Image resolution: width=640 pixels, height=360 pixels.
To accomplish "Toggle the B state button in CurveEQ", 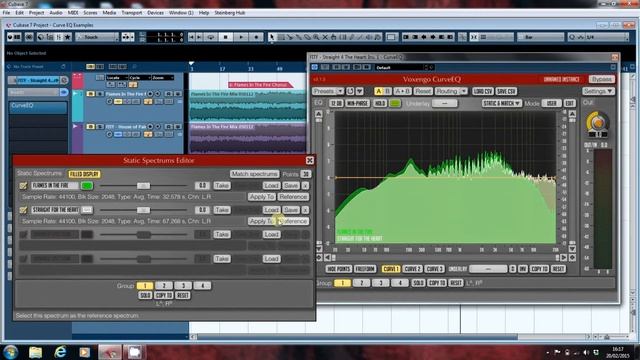I will (388, 91).
